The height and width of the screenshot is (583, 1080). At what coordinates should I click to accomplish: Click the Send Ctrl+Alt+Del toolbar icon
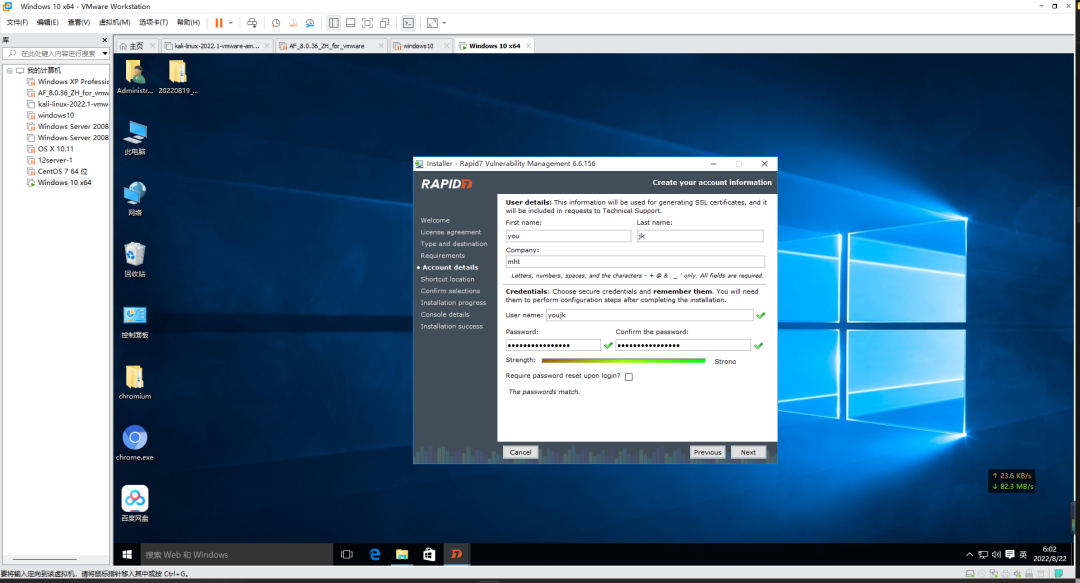(x=252, y=23)
